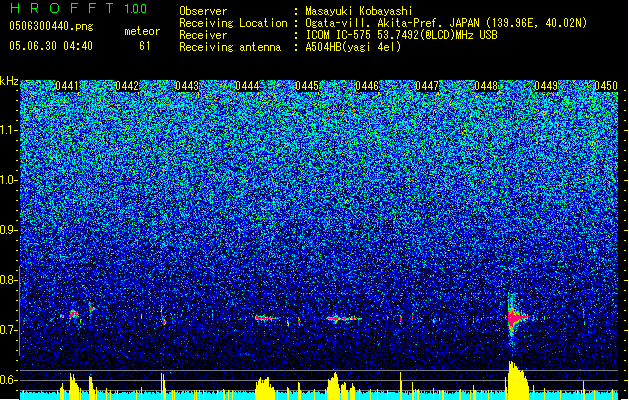
Task: Click the 0444 time marker
Action: coord(247,86)
